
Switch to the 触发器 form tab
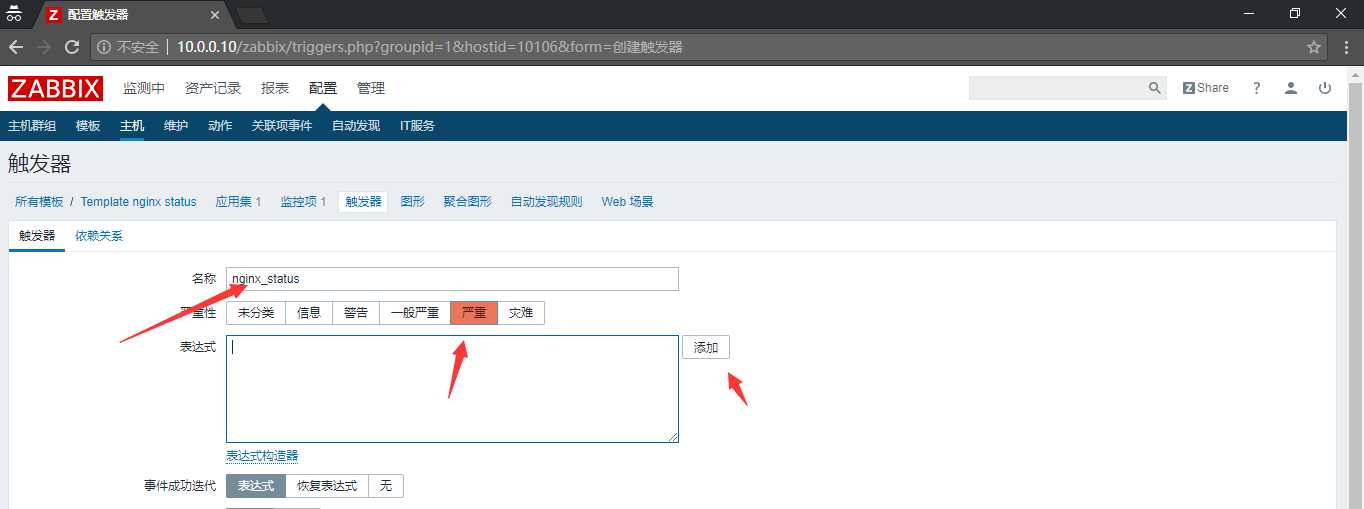click(37, 236)
